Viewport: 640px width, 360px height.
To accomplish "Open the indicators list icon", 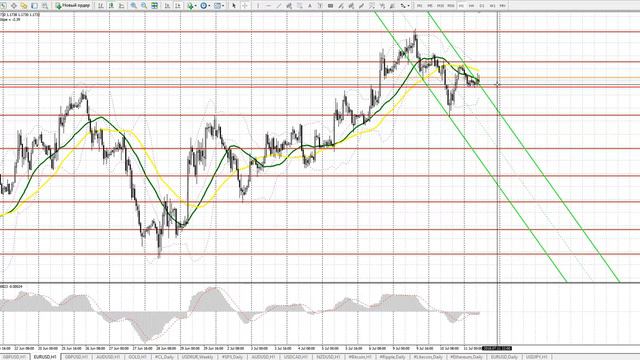I will point(190,6).
